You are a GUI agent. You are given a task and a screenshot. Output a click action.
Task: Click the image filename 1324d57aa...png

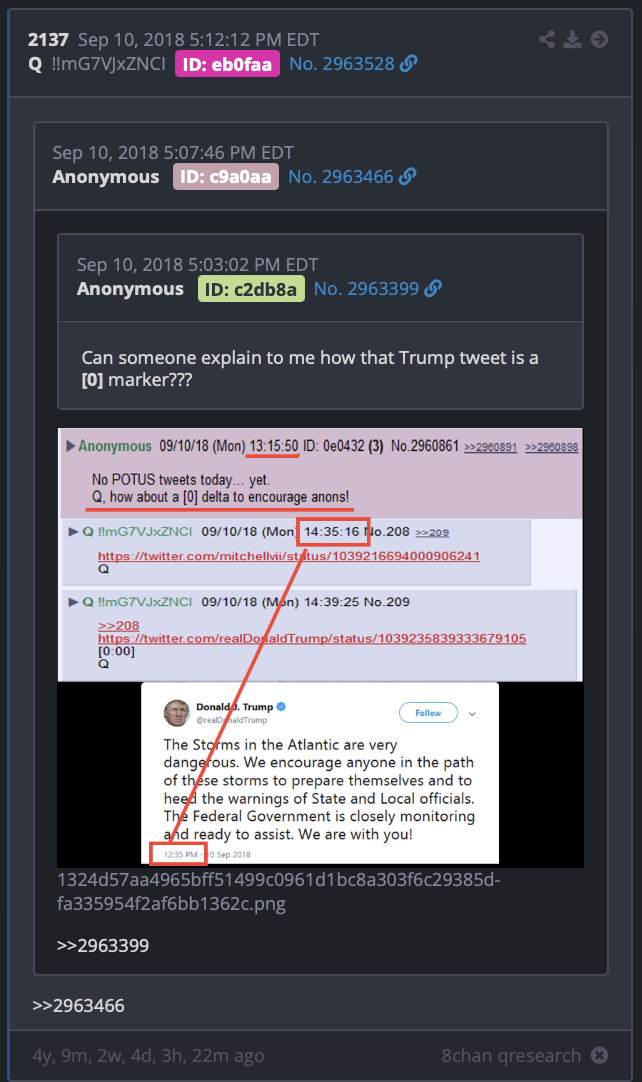click(x=278, y=892)
